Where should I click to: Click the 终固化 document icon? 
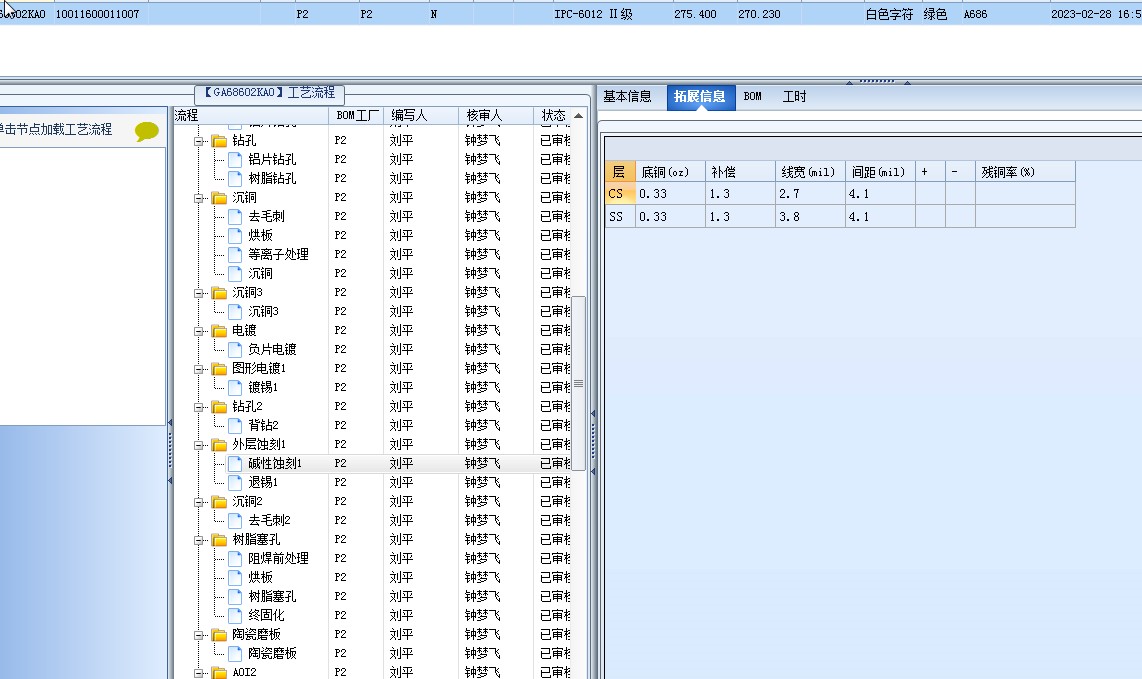tap(235, 615)
